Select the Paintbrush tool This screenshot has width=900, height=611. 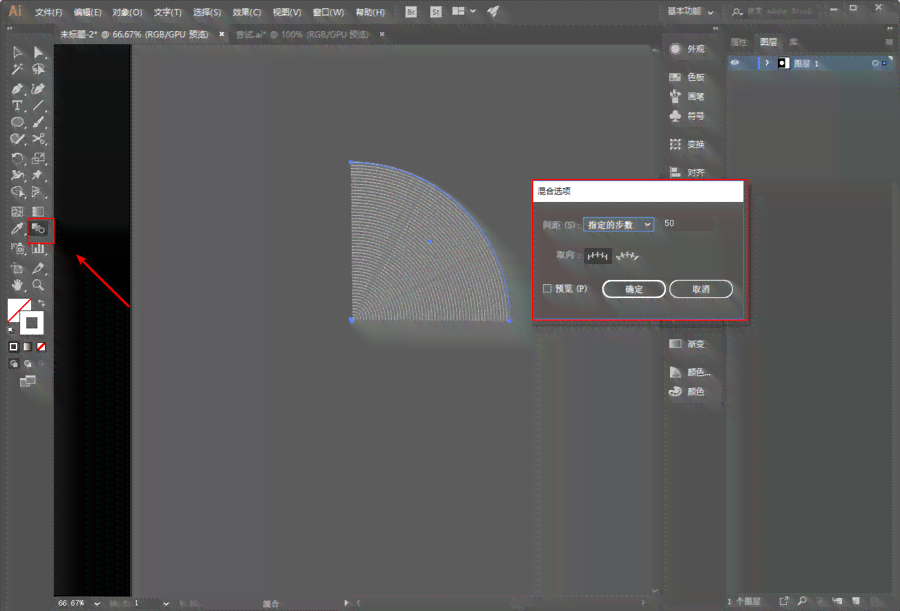(x=38, y=122)
